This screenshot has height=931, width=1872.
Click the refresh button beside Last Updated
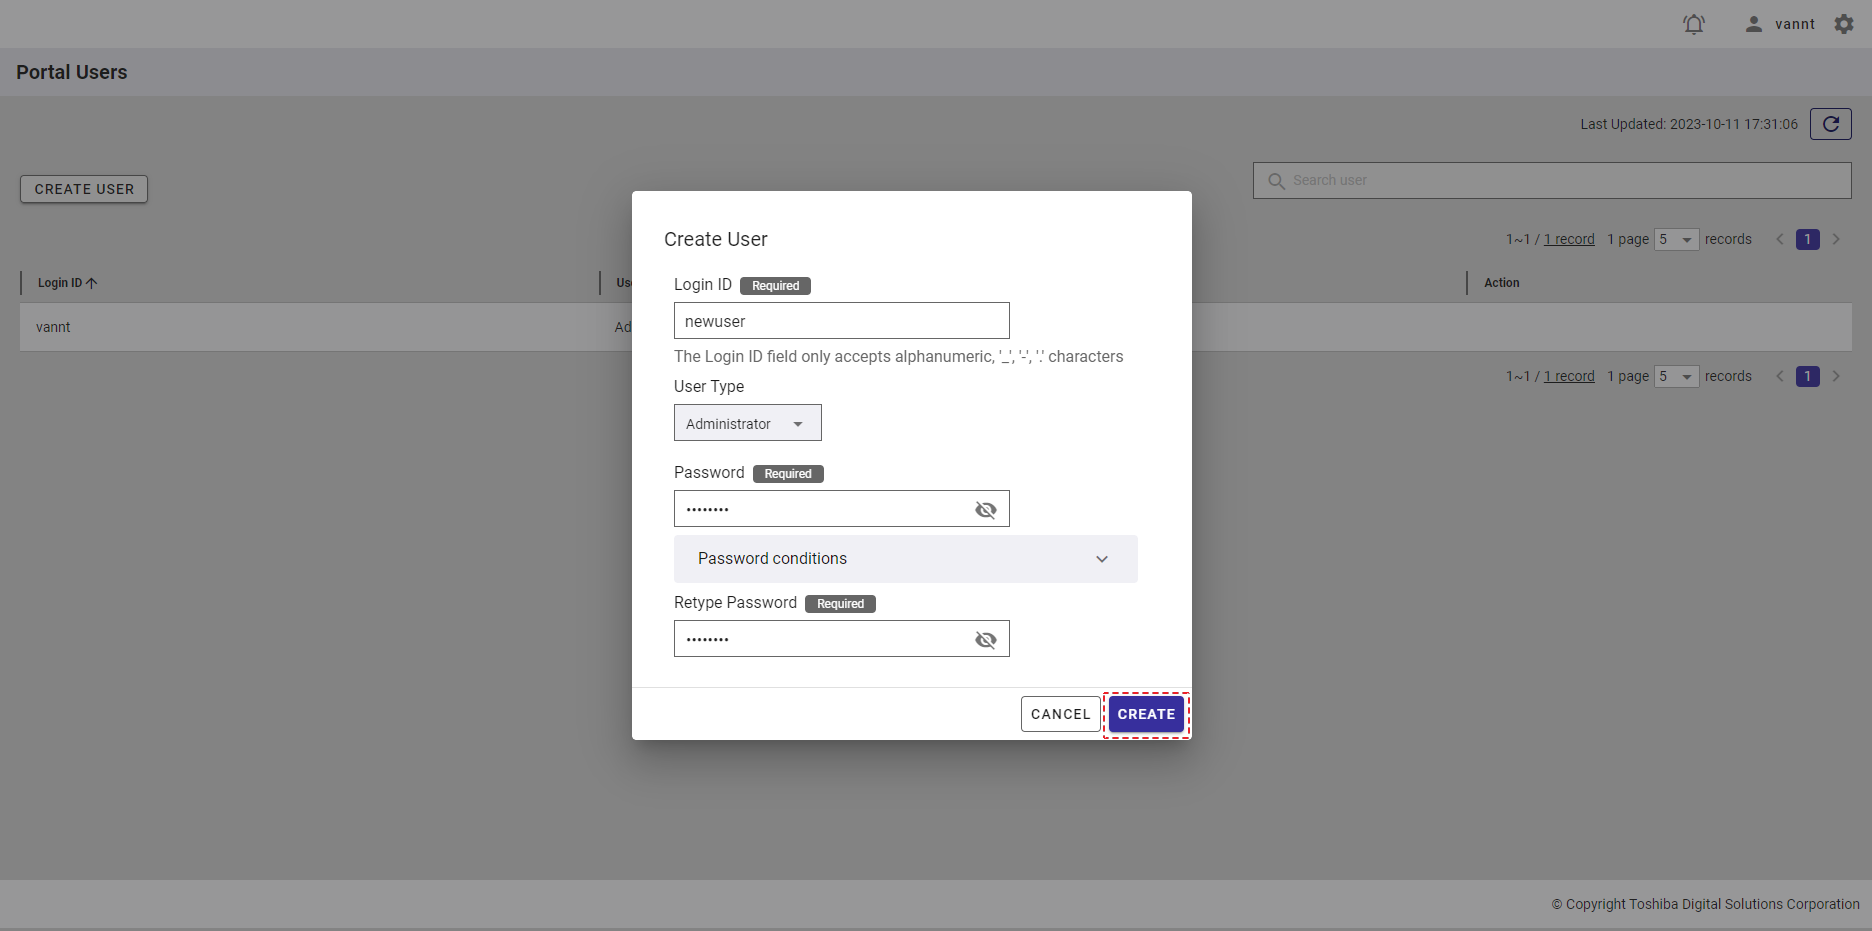coord(1830,124)
